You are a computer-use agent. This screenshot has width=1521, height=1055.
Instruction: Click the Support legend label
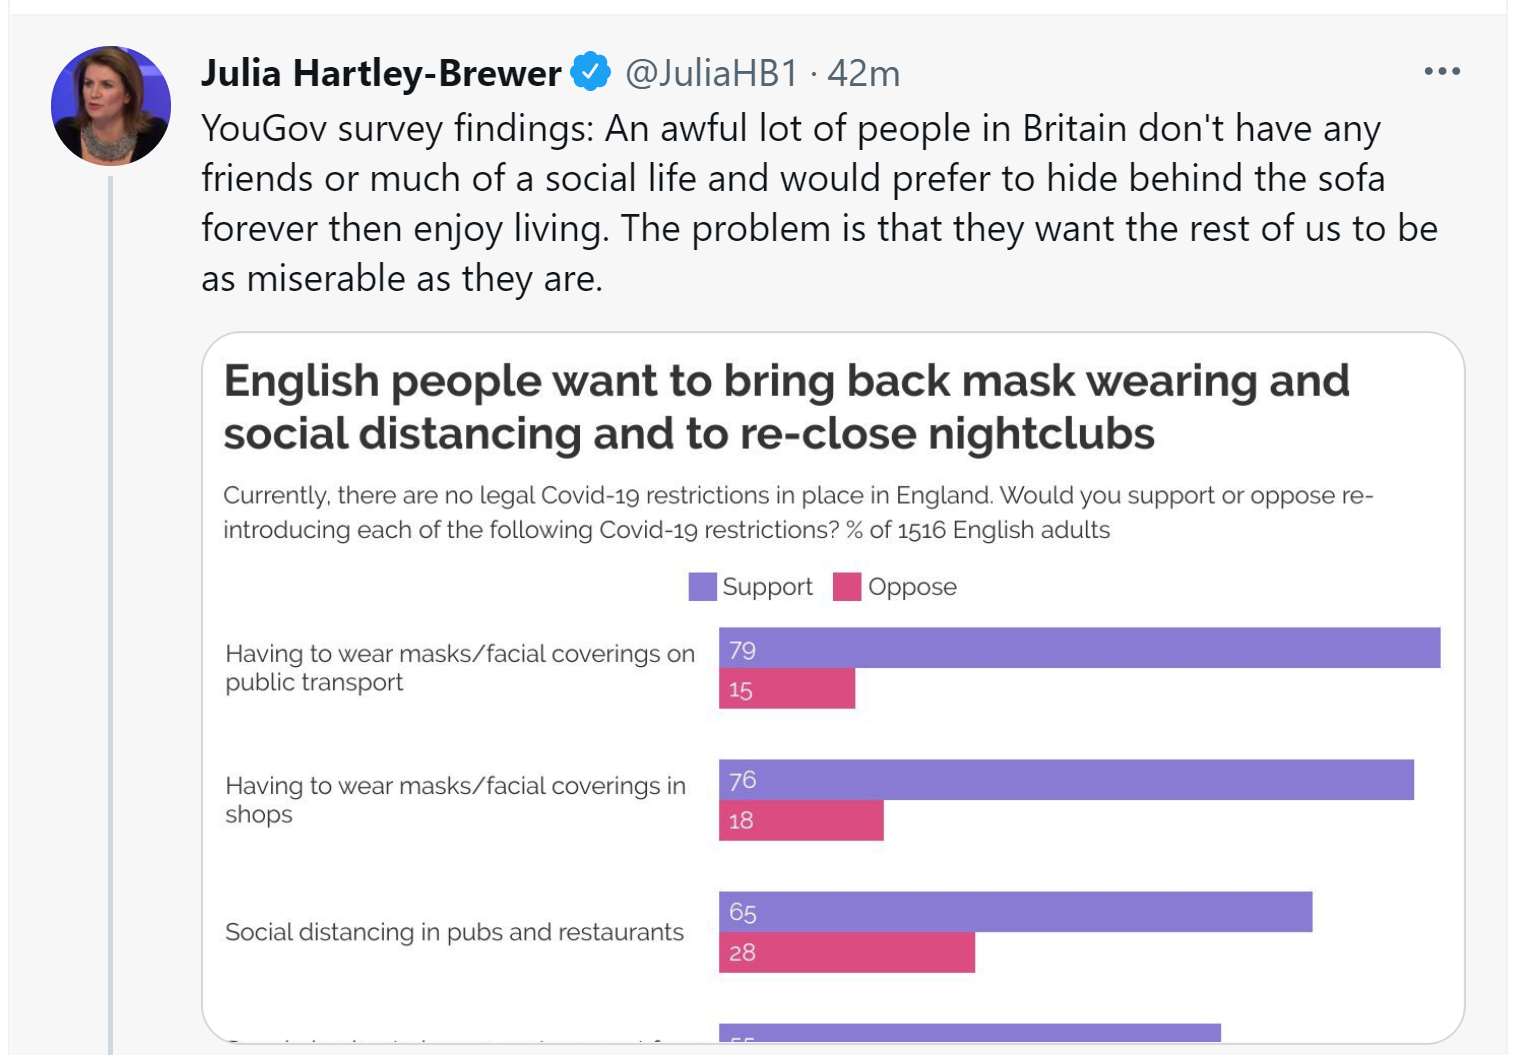pos(767,587)
